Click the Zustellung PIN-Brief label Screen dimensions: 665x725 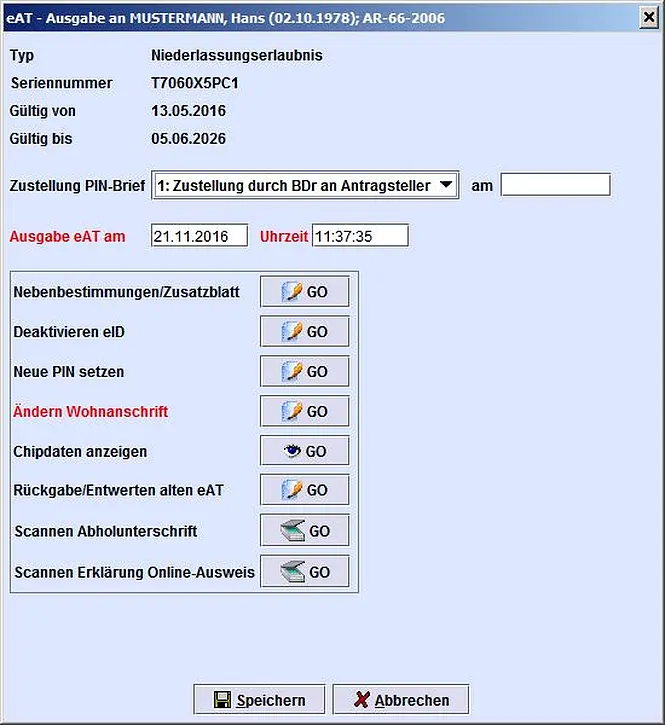(77, 186)
